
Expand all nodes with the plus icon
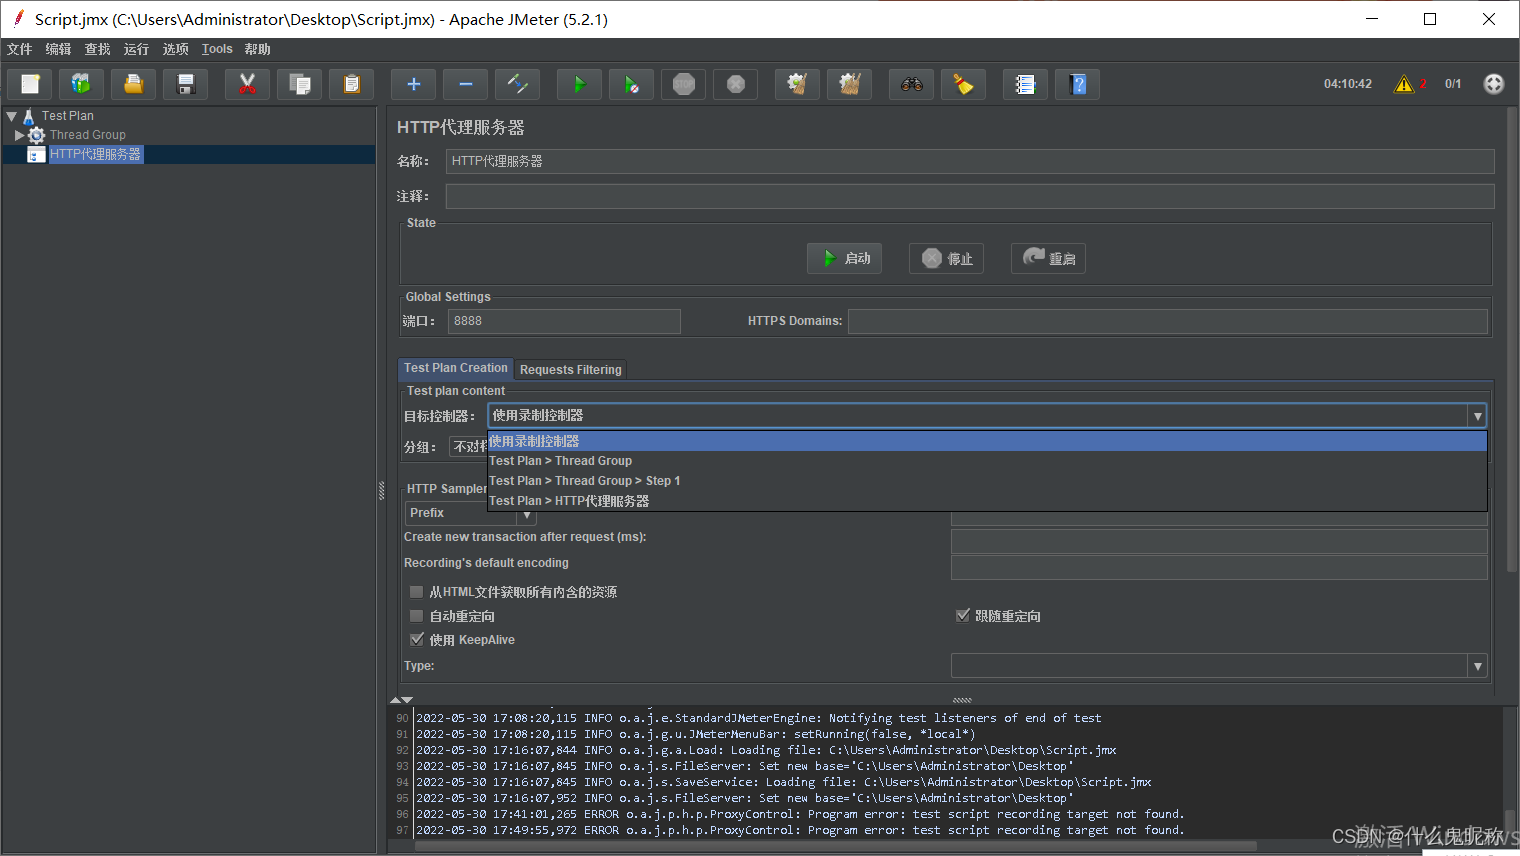414,84
